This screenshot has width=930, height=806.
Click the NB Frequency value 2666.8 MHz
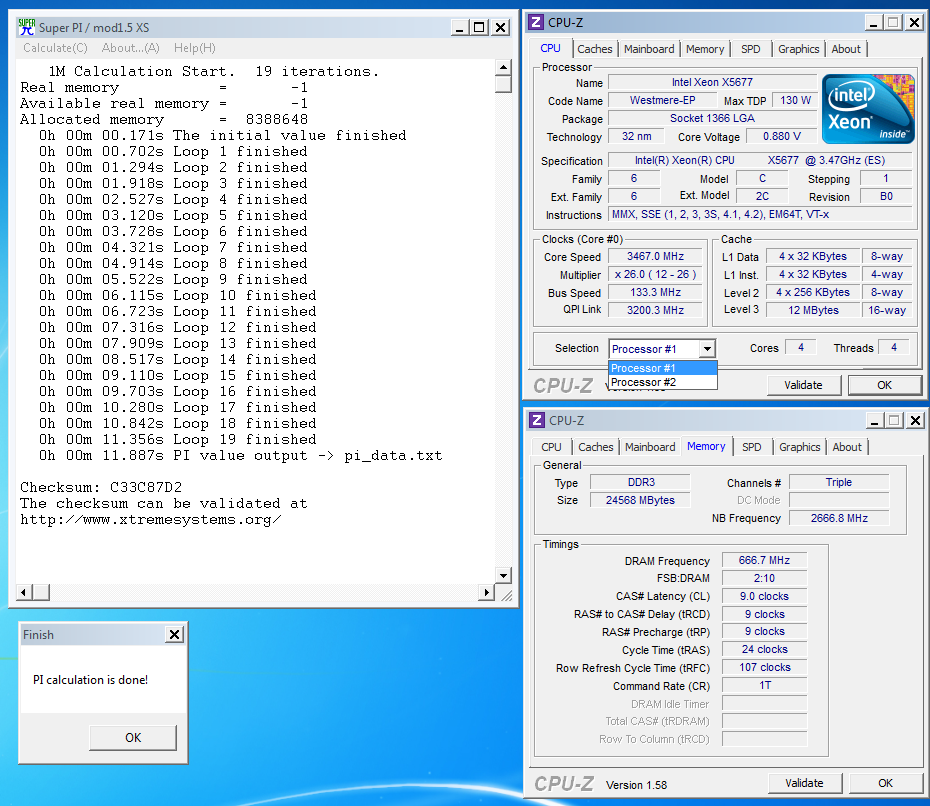coord(839,518)
